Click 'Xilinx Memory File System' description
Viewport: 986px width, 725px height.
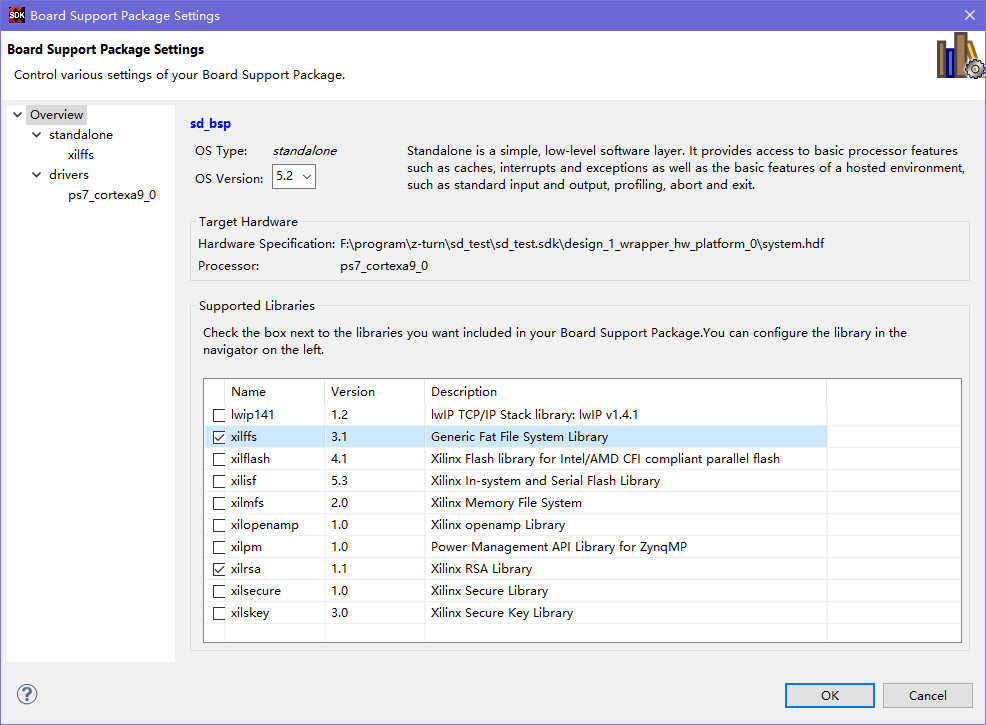pos(506,503)
